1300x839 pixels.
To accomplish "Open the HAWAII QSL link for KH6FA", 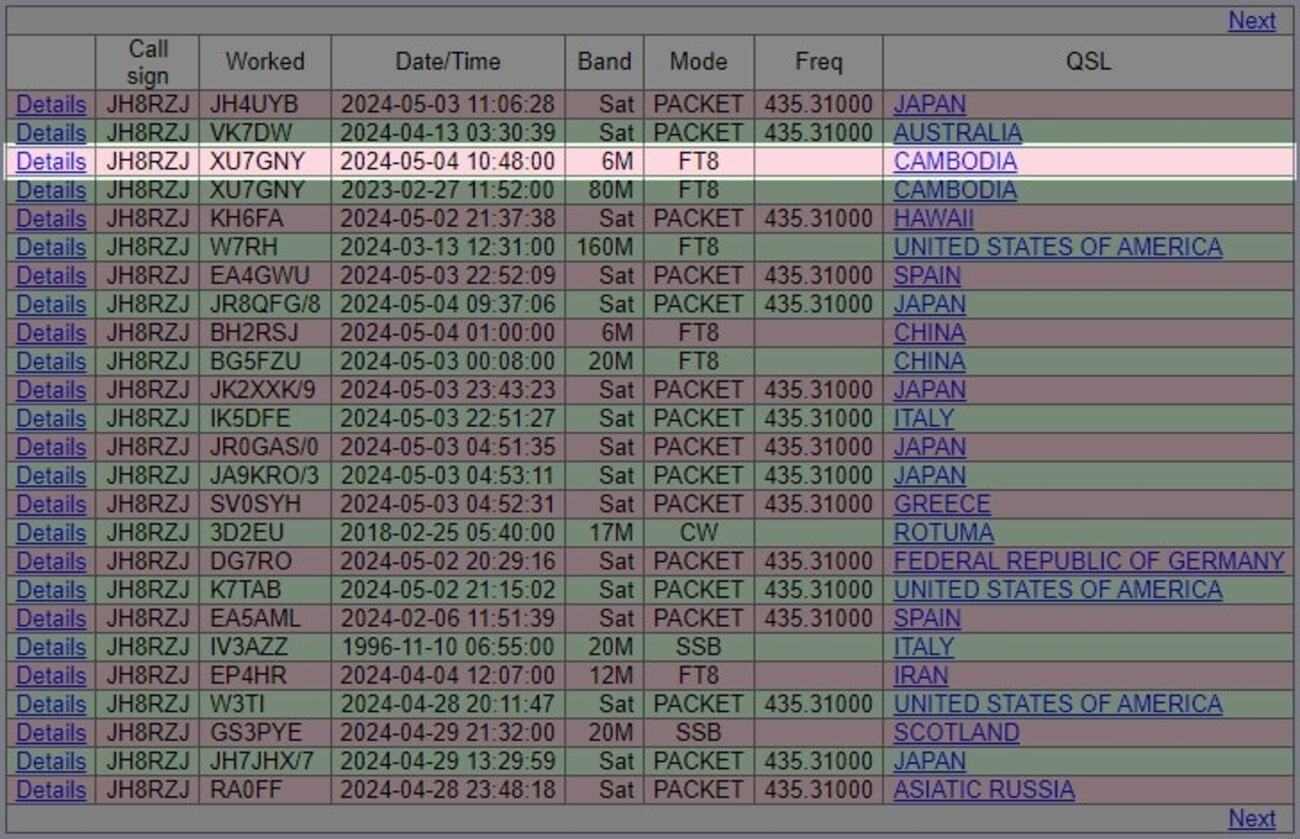I will (x=927, y=218).
